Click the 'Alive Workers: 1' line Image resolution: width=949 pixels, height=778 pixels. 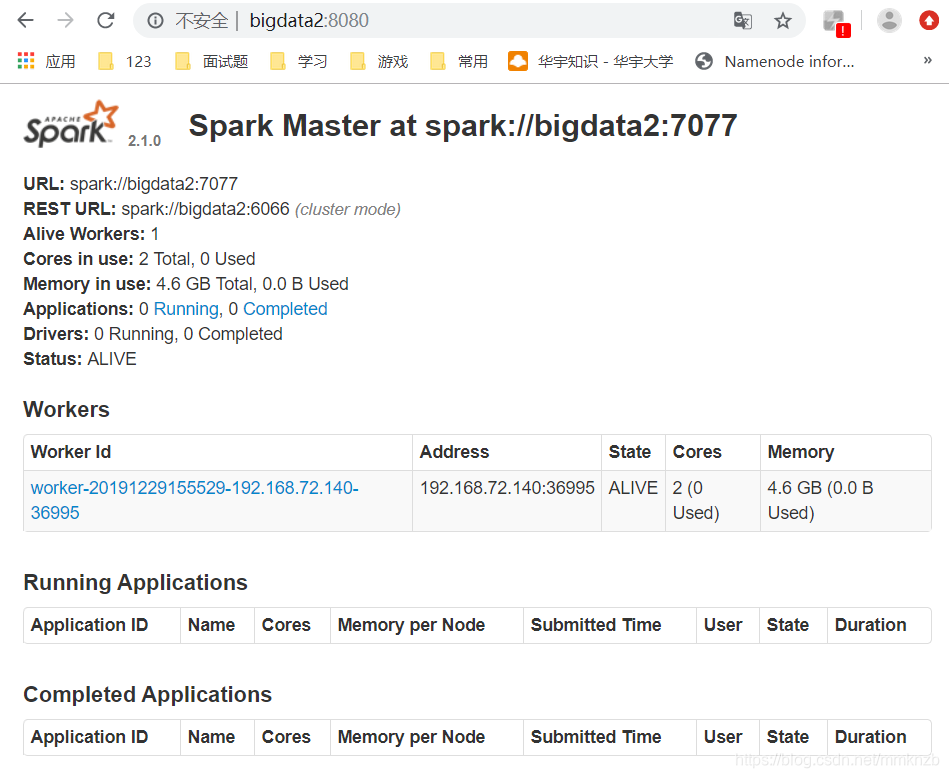point(91,234)
